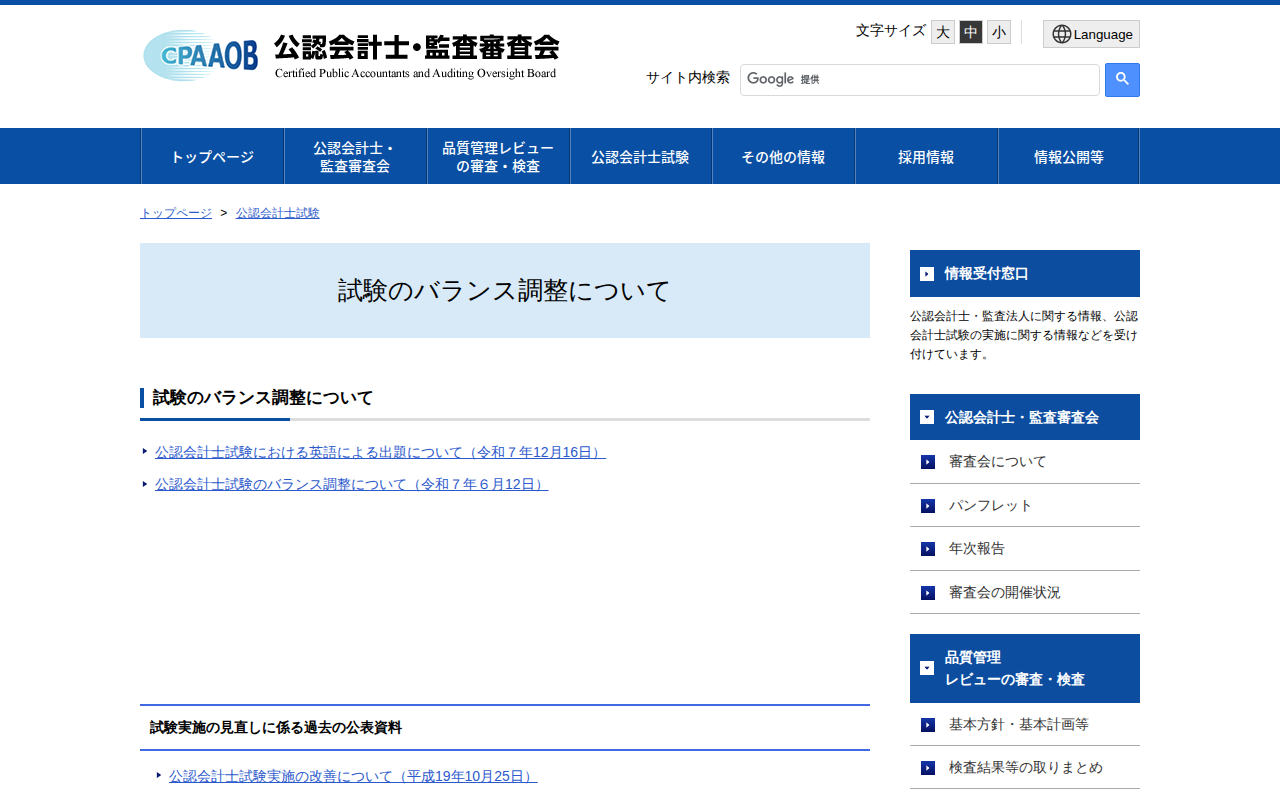
Task: Open 品質管理レビューの審査・検査 nav item
Action: (x=498, y=156)
